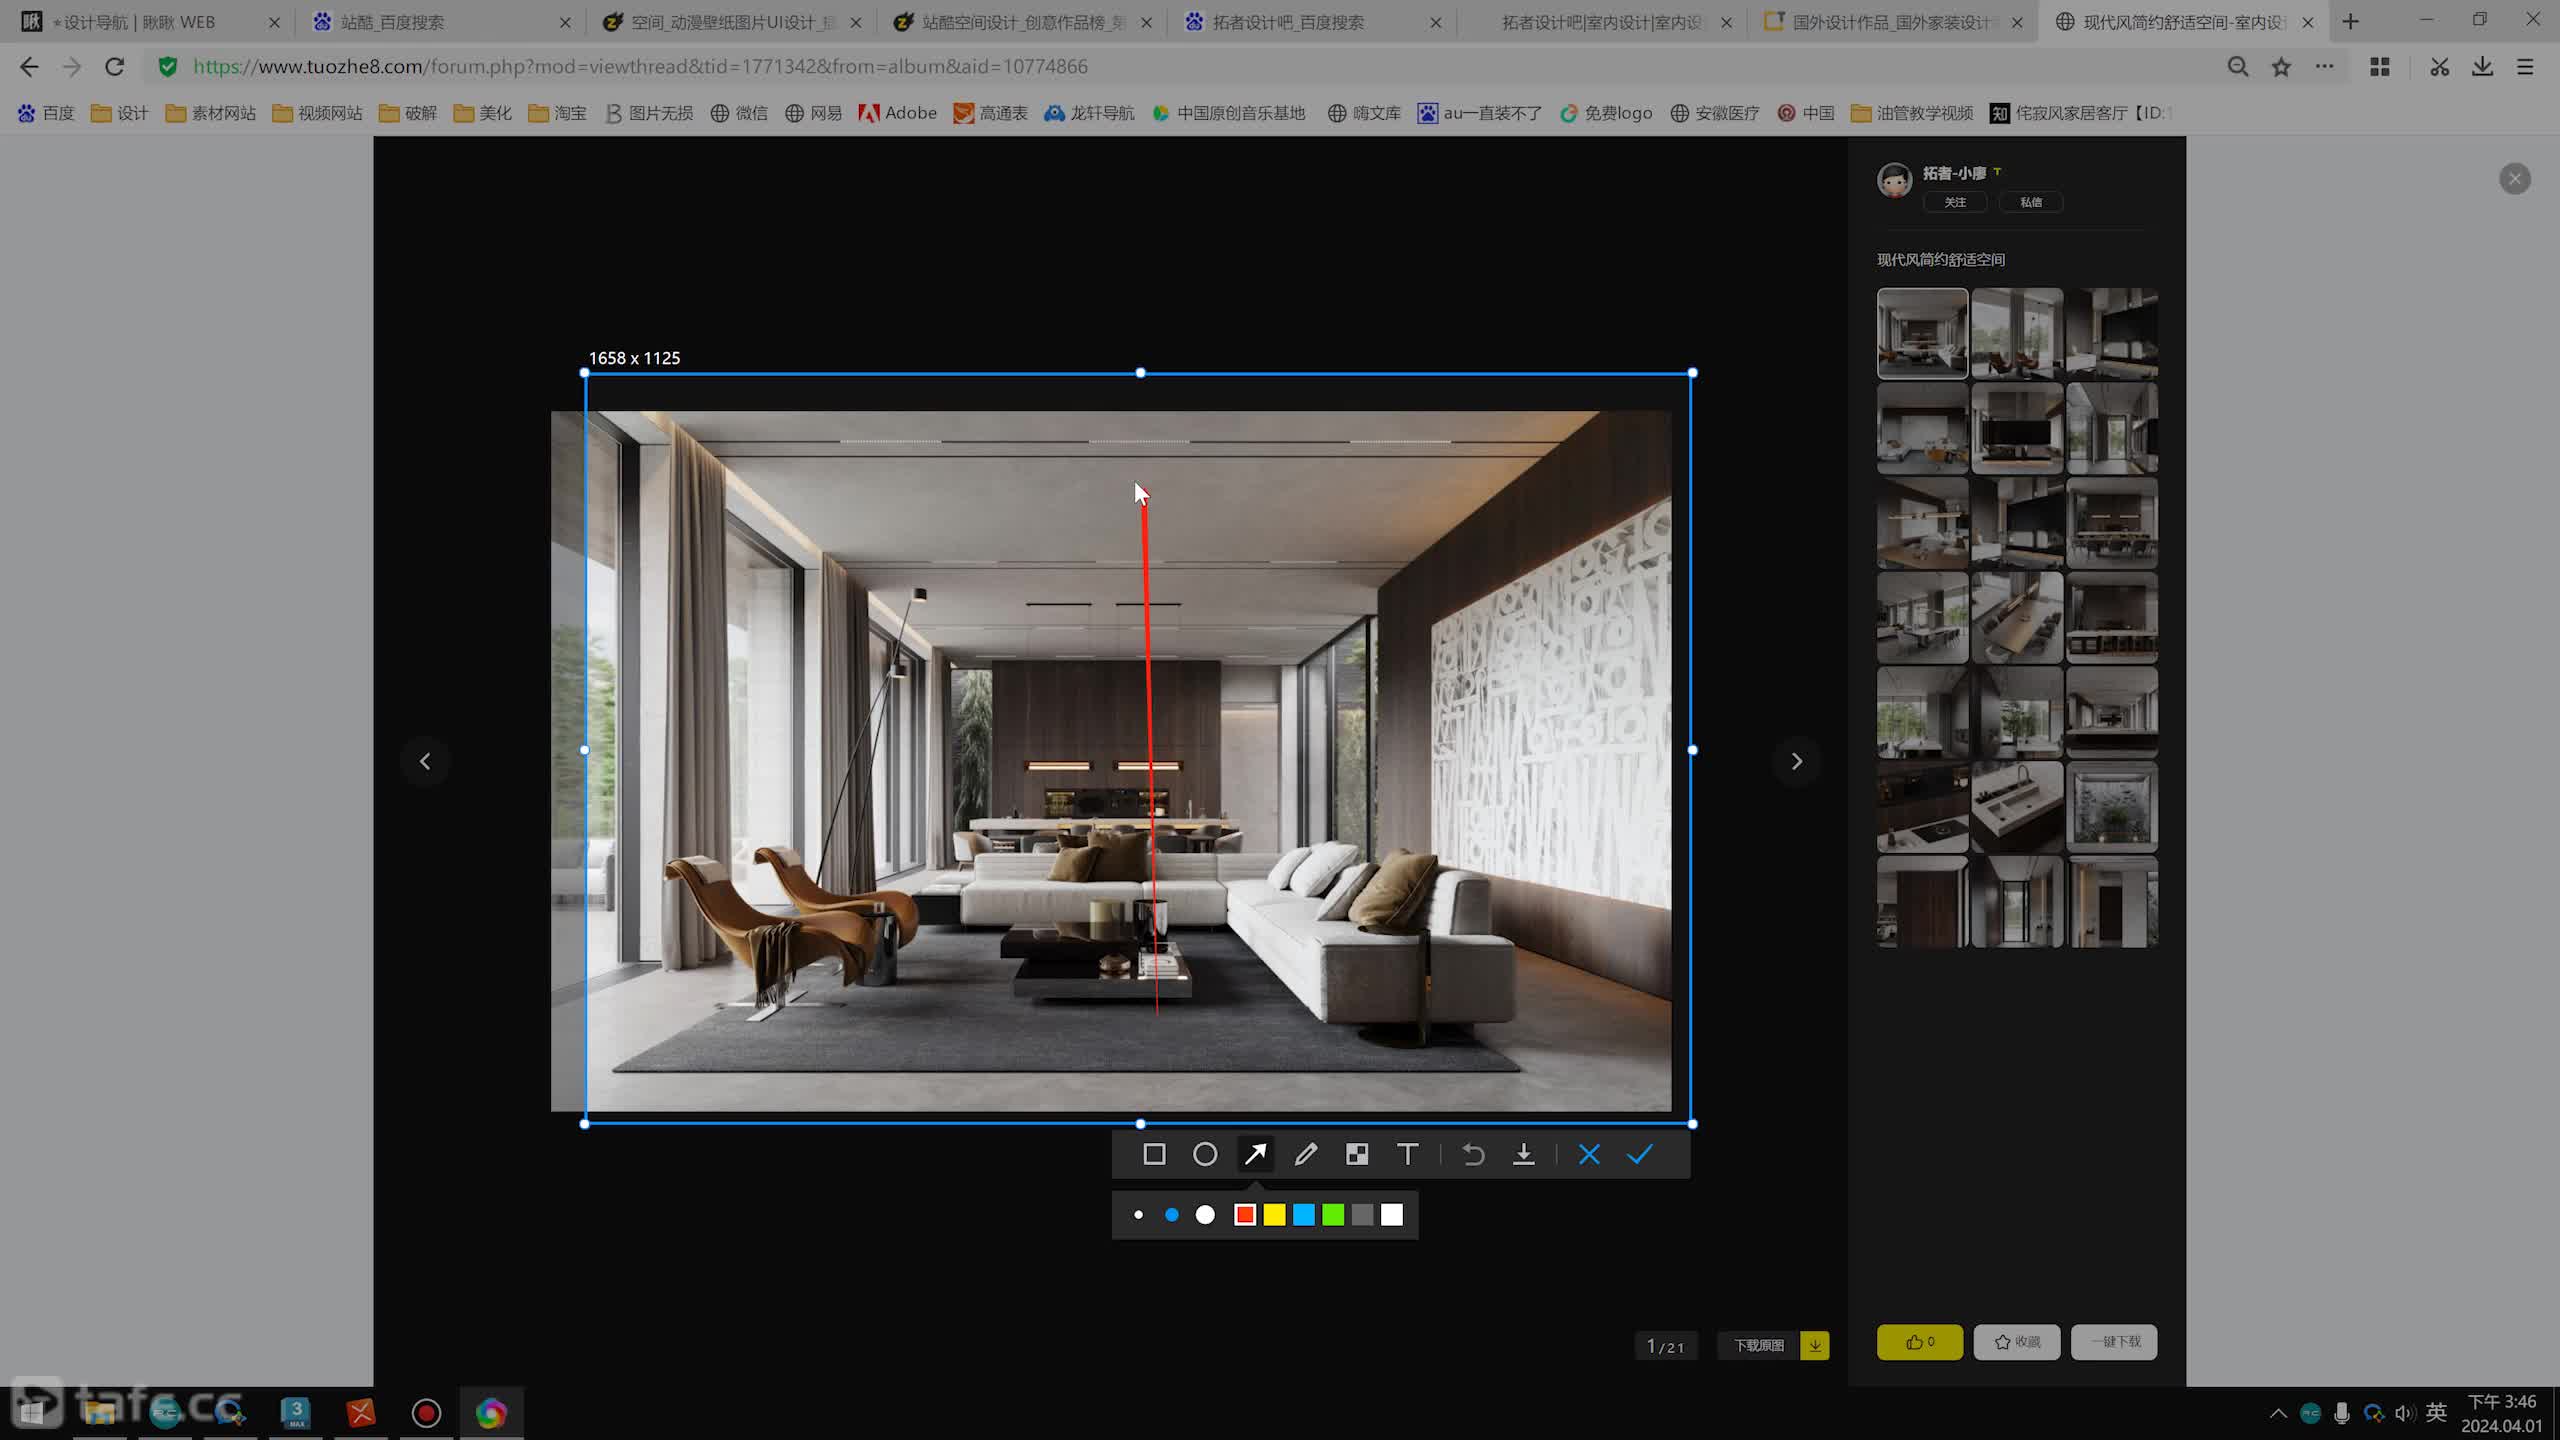The width and height of the screenshot is (2560, 1440).
Task: Open the 素材网站 bookmarks folder
Action: pos(210,113)
